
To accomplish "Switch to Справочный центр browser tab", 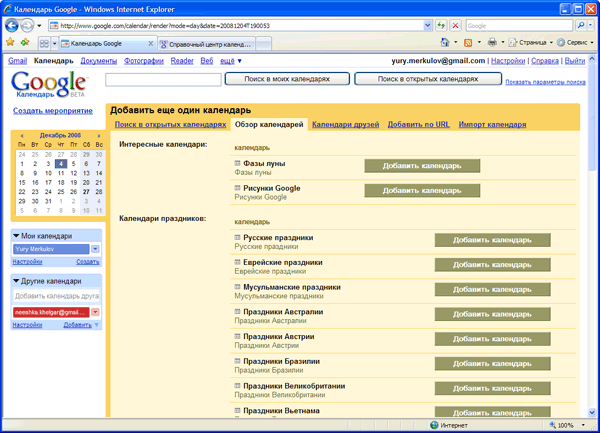I will point(206,44).
